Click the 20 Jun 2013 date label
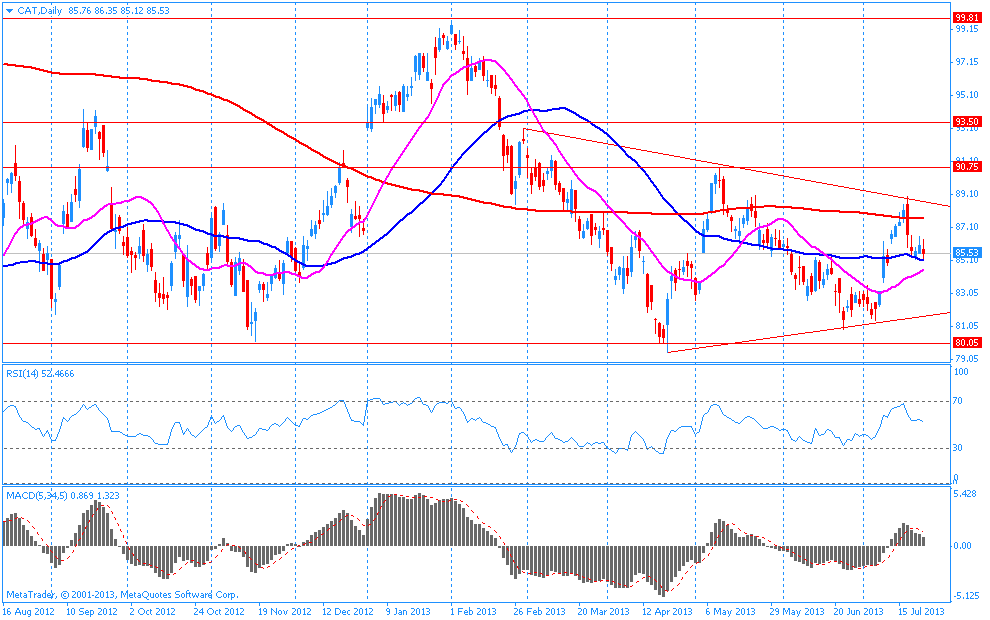Image resolution: width=990 pixels, height=620 pixels. [858, 612]
